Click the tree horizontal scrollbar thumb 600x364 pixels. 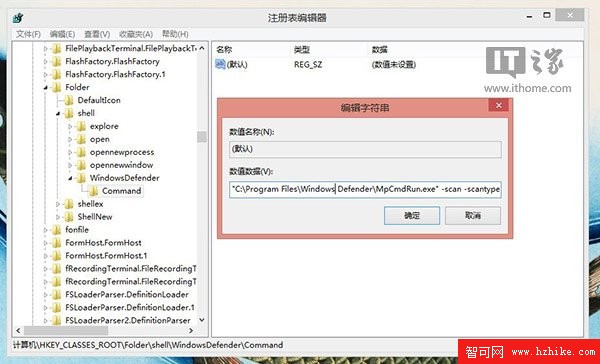[66, 330]
